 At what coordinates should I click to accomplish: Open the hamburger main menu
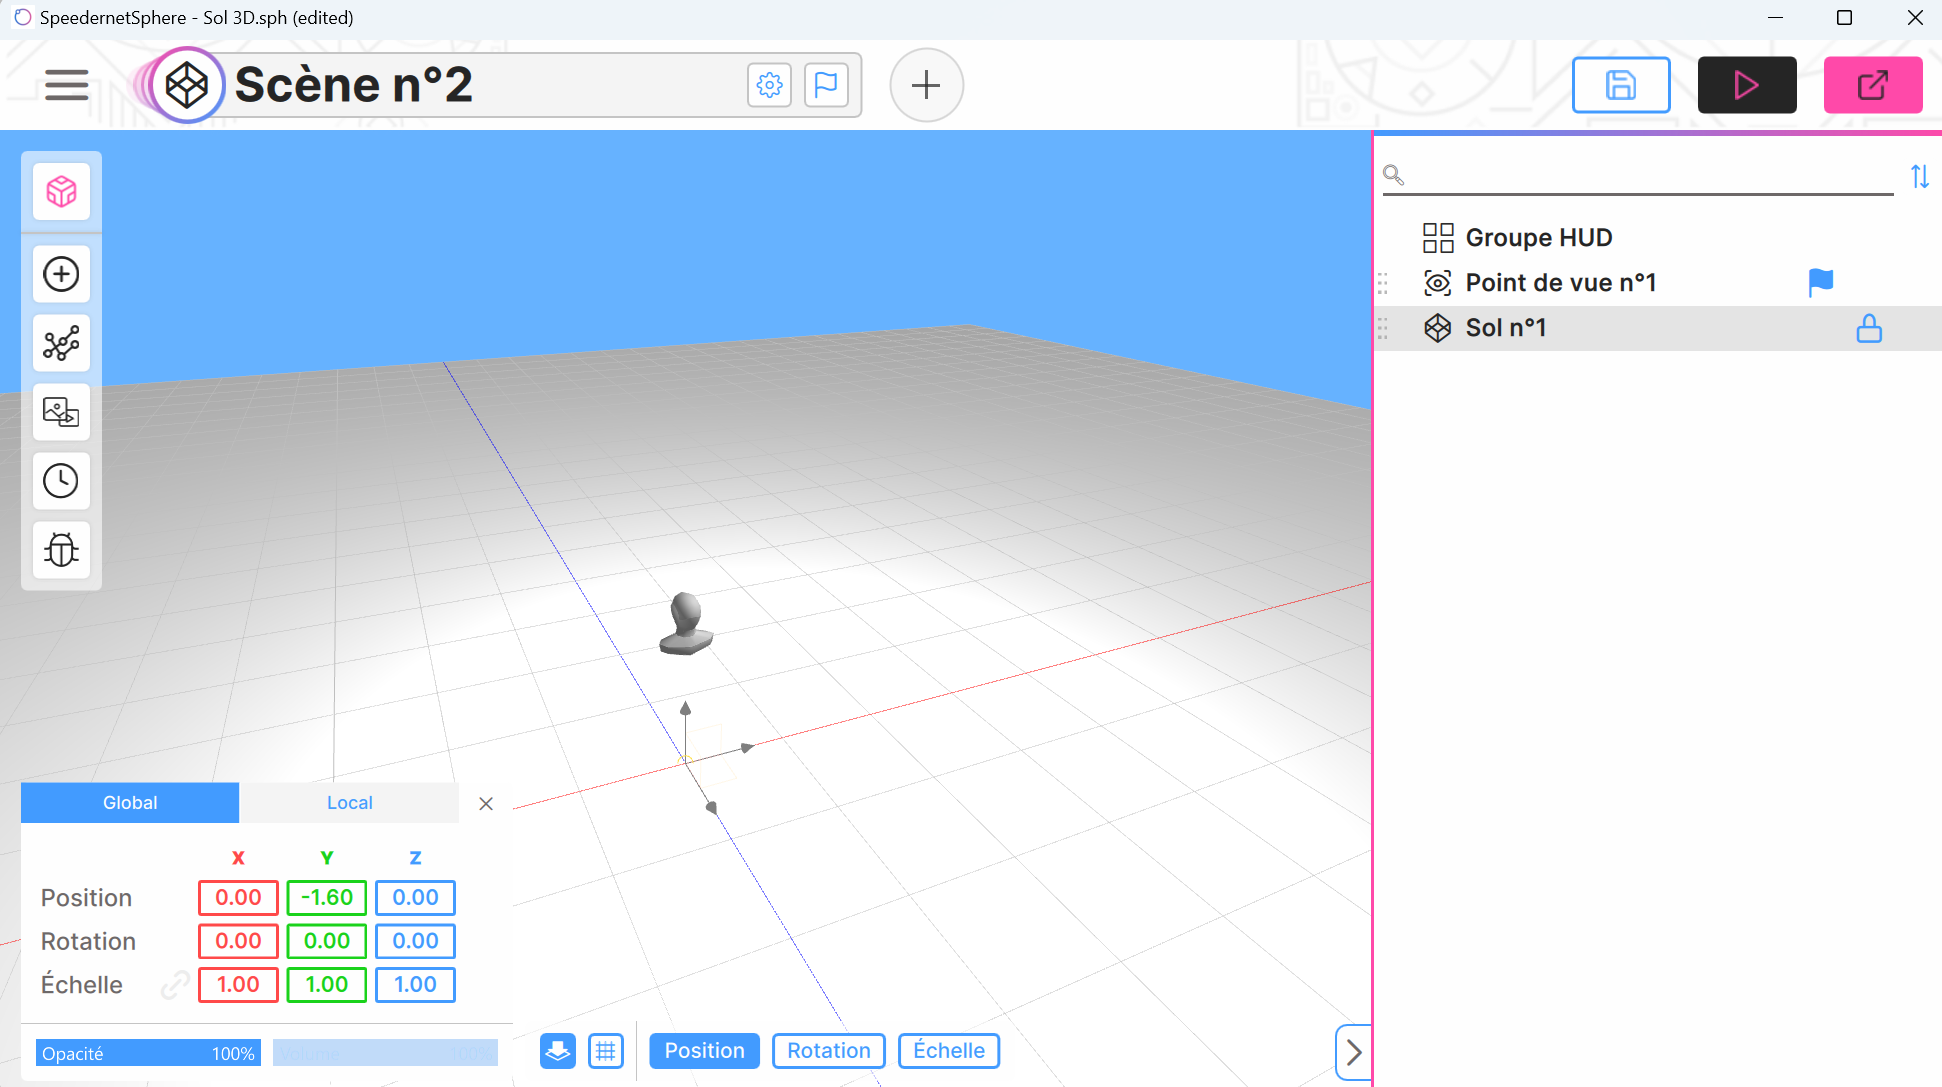(67, 85)
